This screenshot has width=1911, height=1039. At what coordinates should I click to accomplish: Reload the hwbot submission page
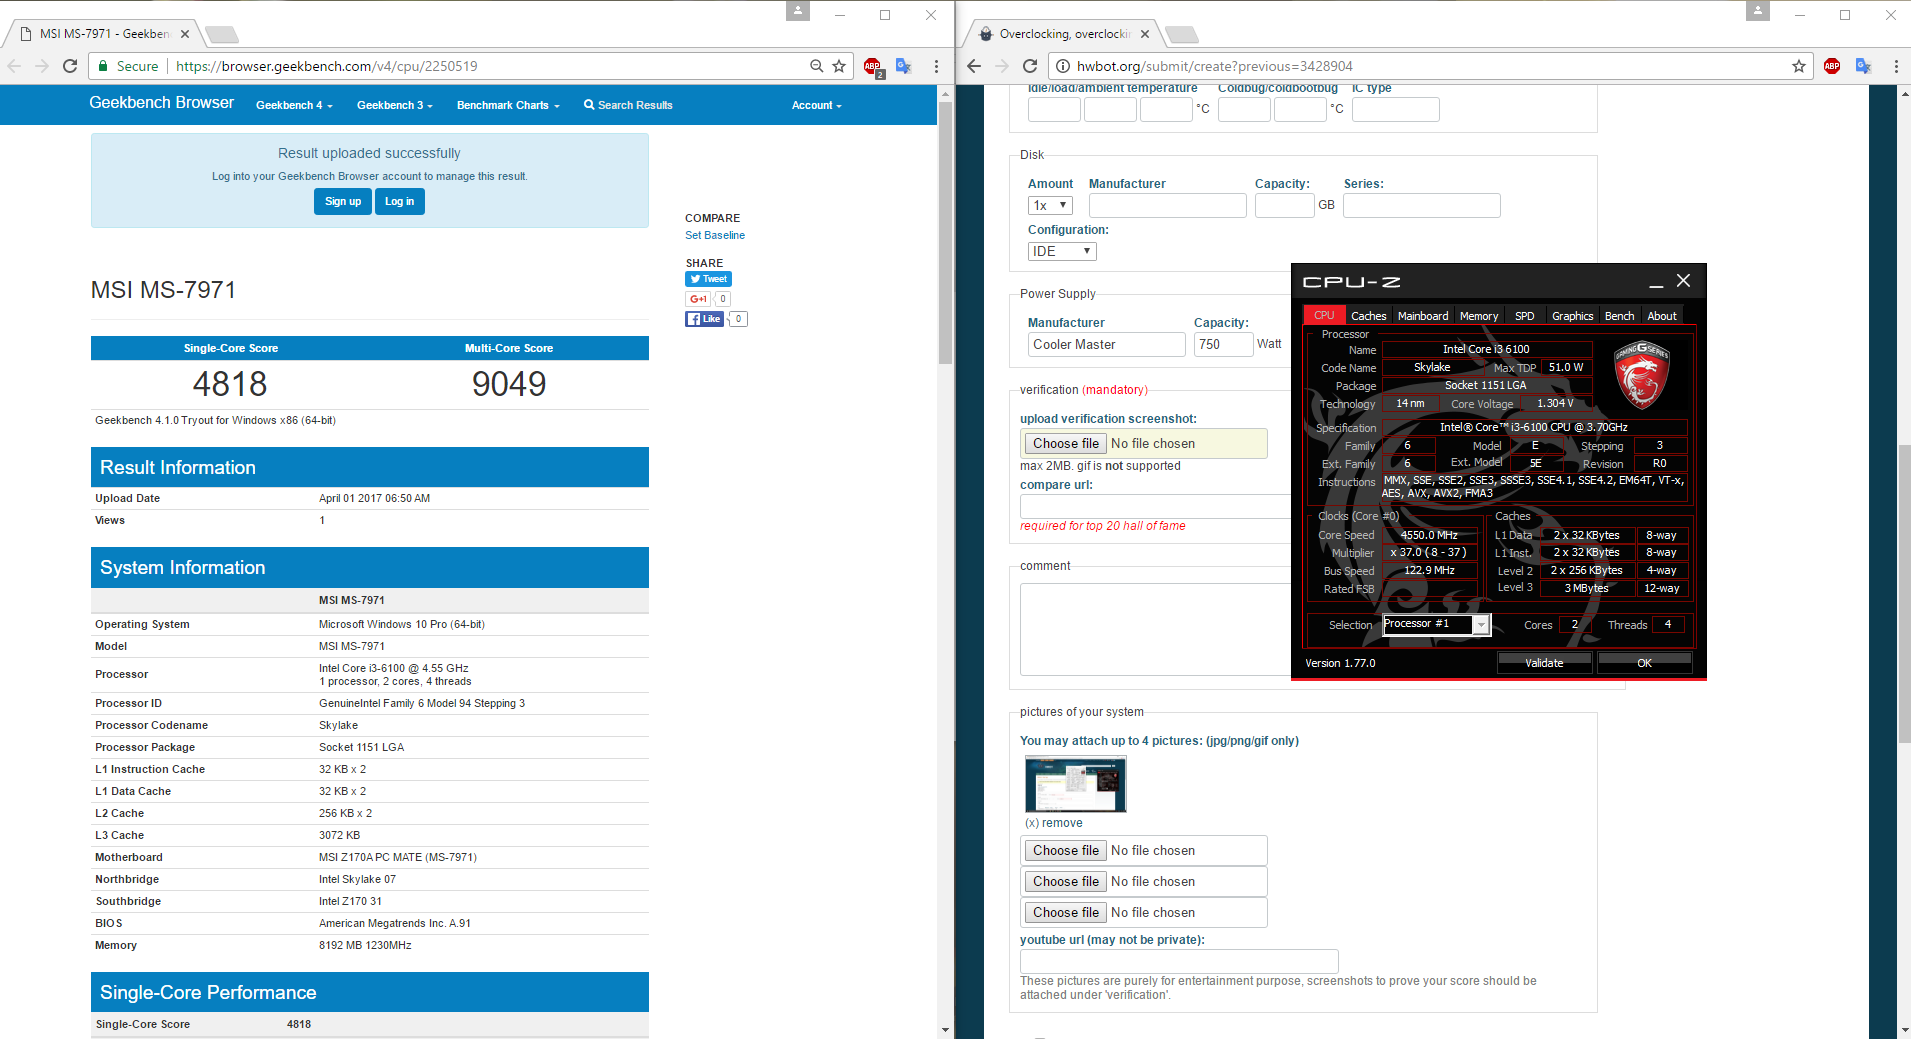pyautogui.click(x=1030, y=66)
